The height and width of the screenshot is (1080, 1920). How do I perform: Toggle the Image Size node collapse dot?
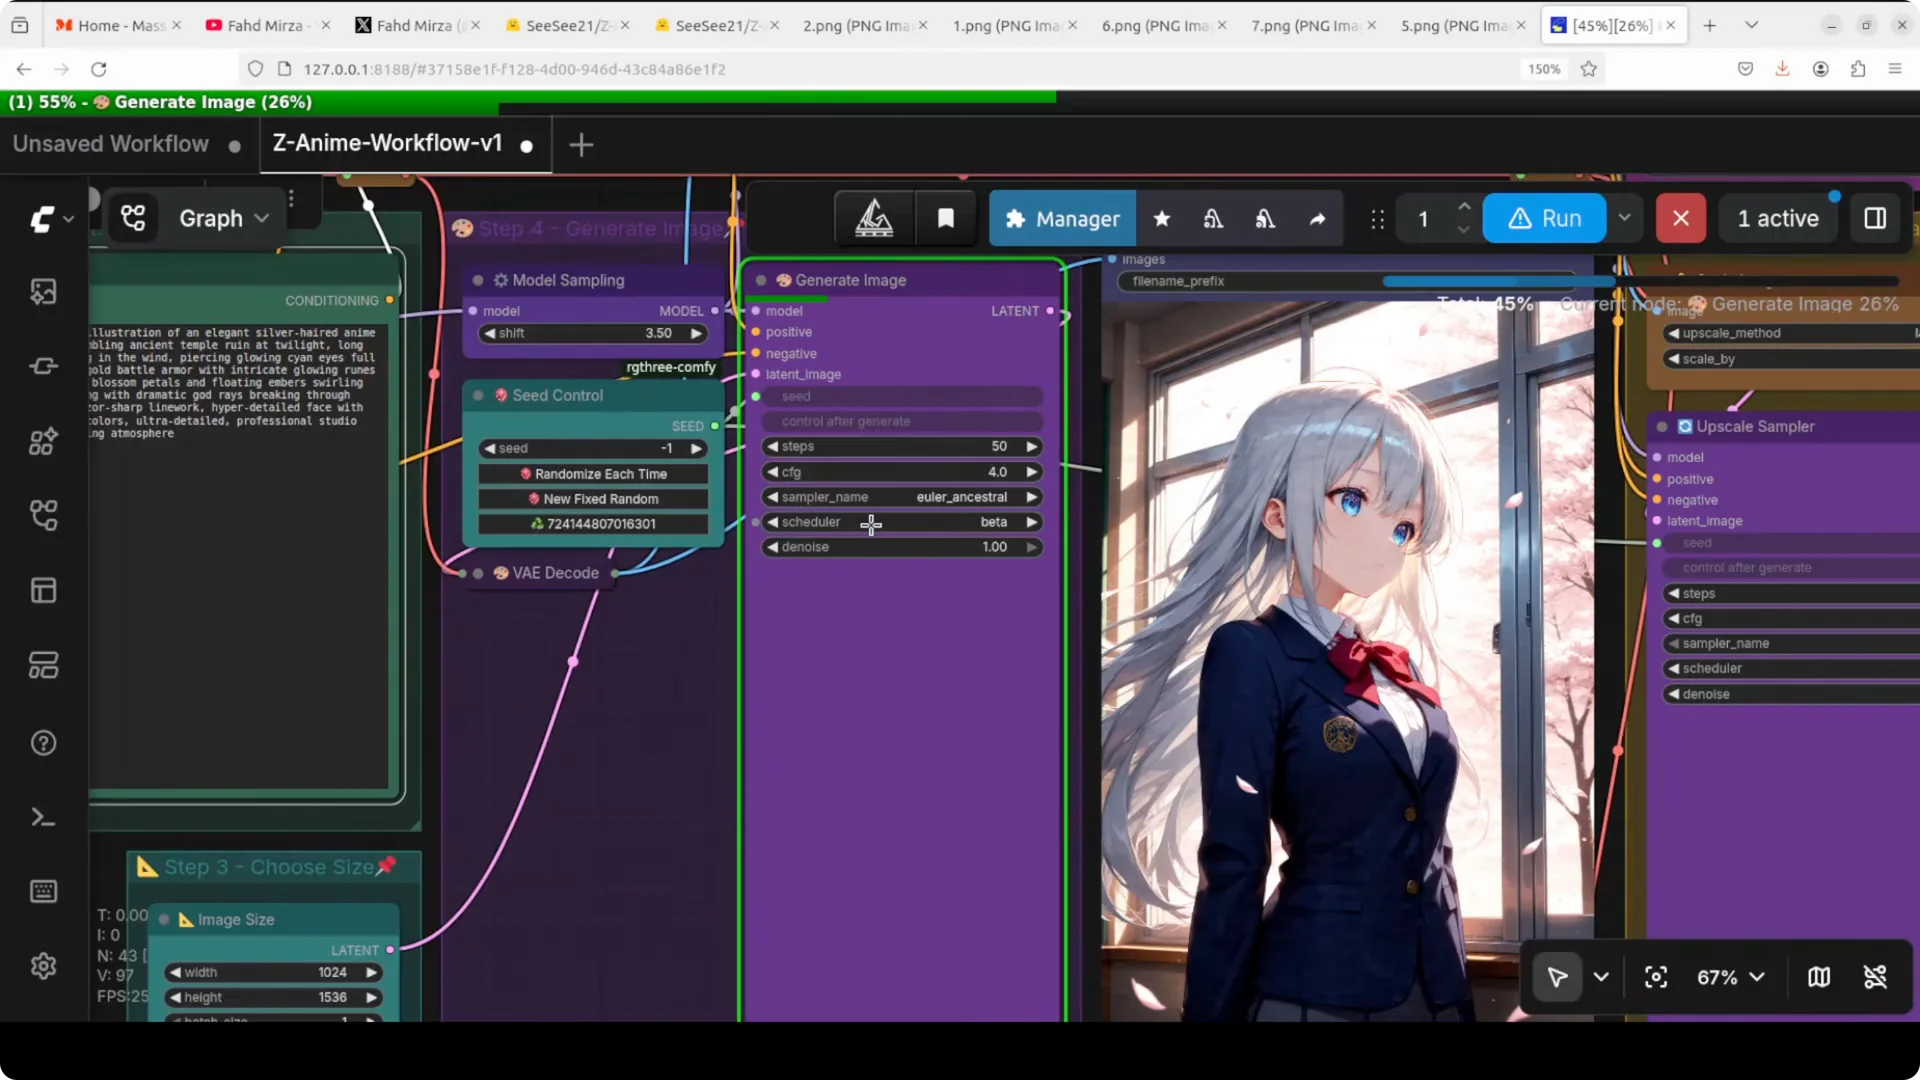(163, 920)
